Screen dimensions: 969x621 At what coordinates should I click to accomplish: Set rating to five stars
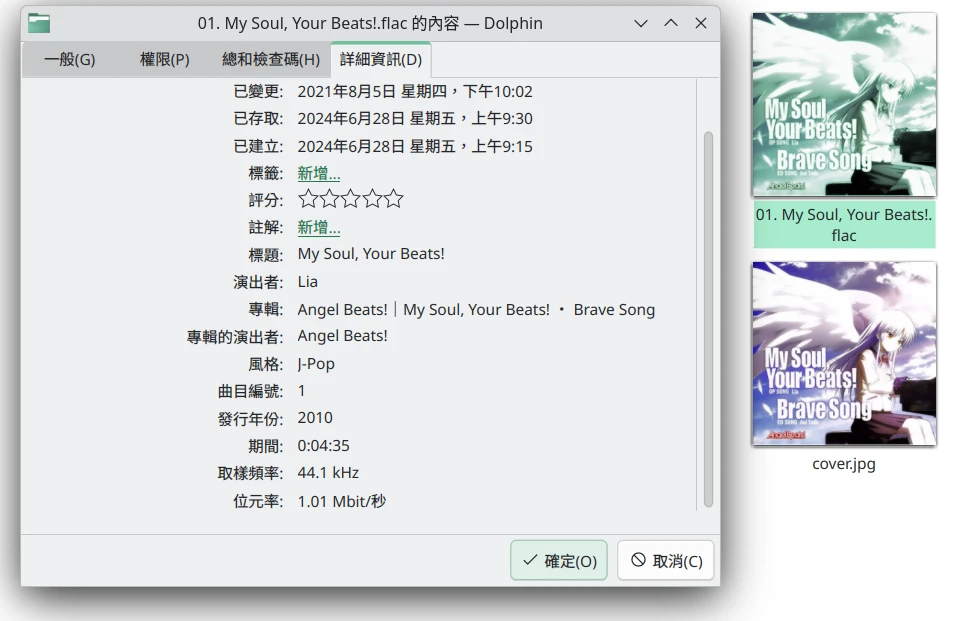point(393,199)
